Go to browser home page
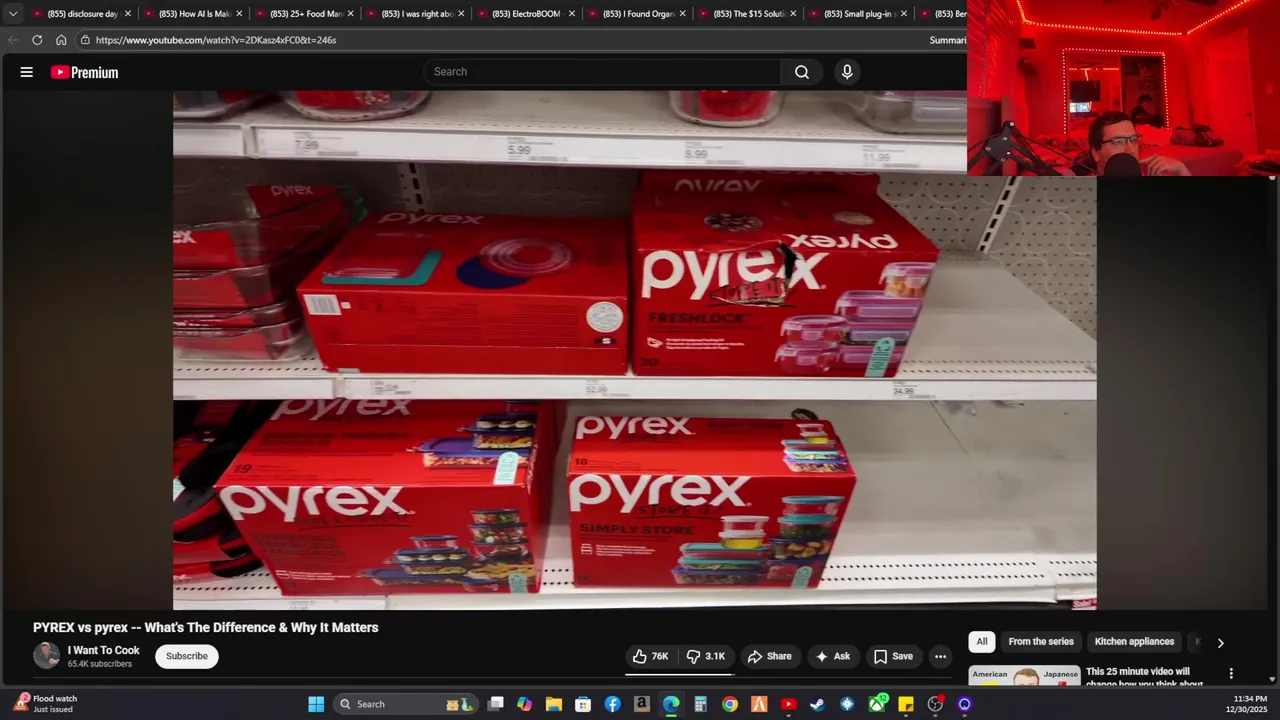This screenshot has height=720, width=1280. coord(61,40)
